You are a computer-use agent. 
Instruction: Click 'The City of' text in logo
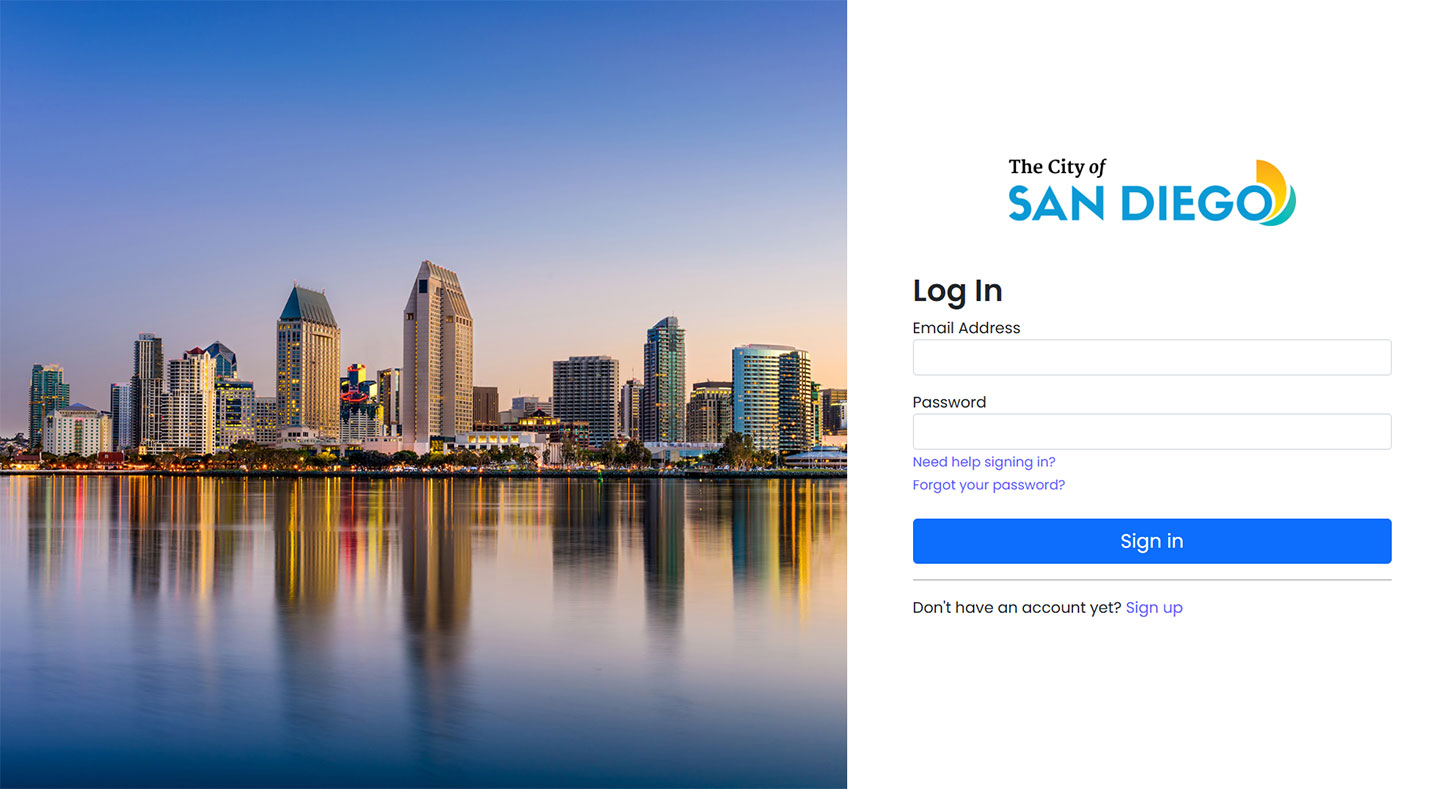pyautogui.click(x=1057, y=167)
